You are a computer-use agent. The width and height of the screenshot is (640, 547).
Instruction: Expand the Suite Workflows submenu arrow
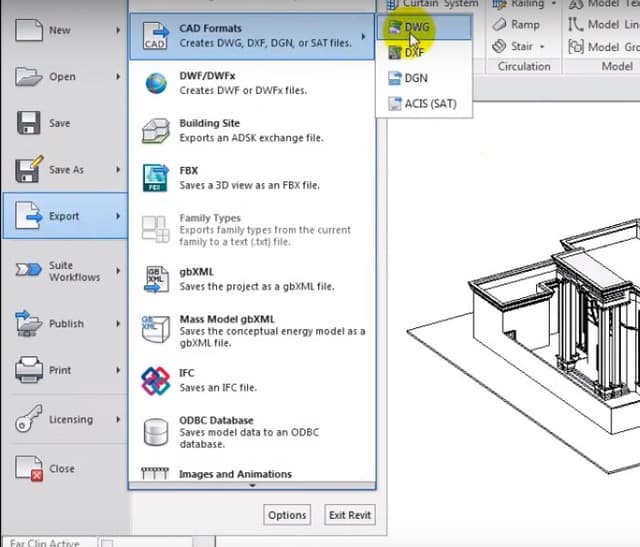point(118,270)
